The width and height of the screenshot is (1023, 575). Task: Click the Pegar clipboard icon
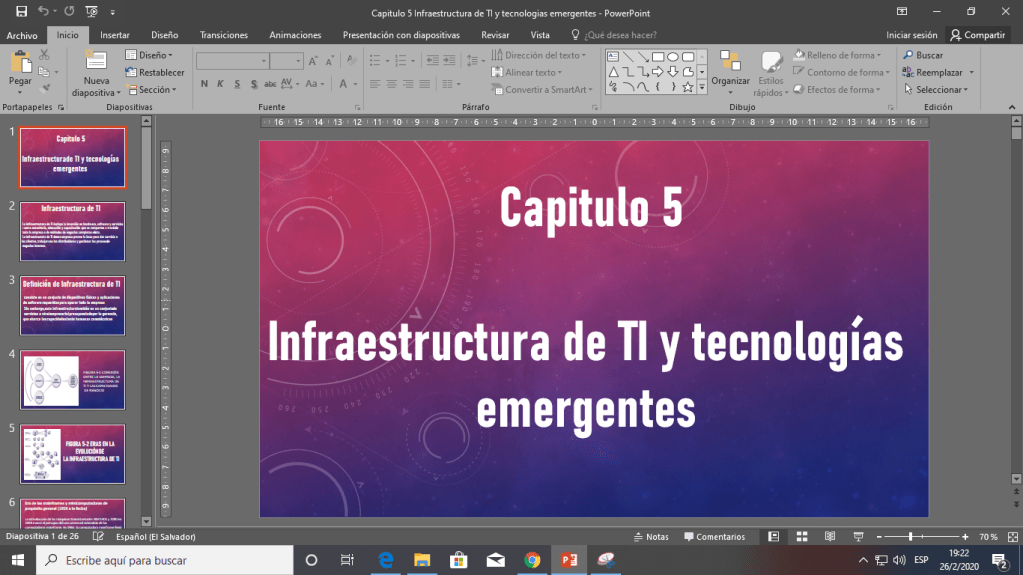[x=20, y=62]
